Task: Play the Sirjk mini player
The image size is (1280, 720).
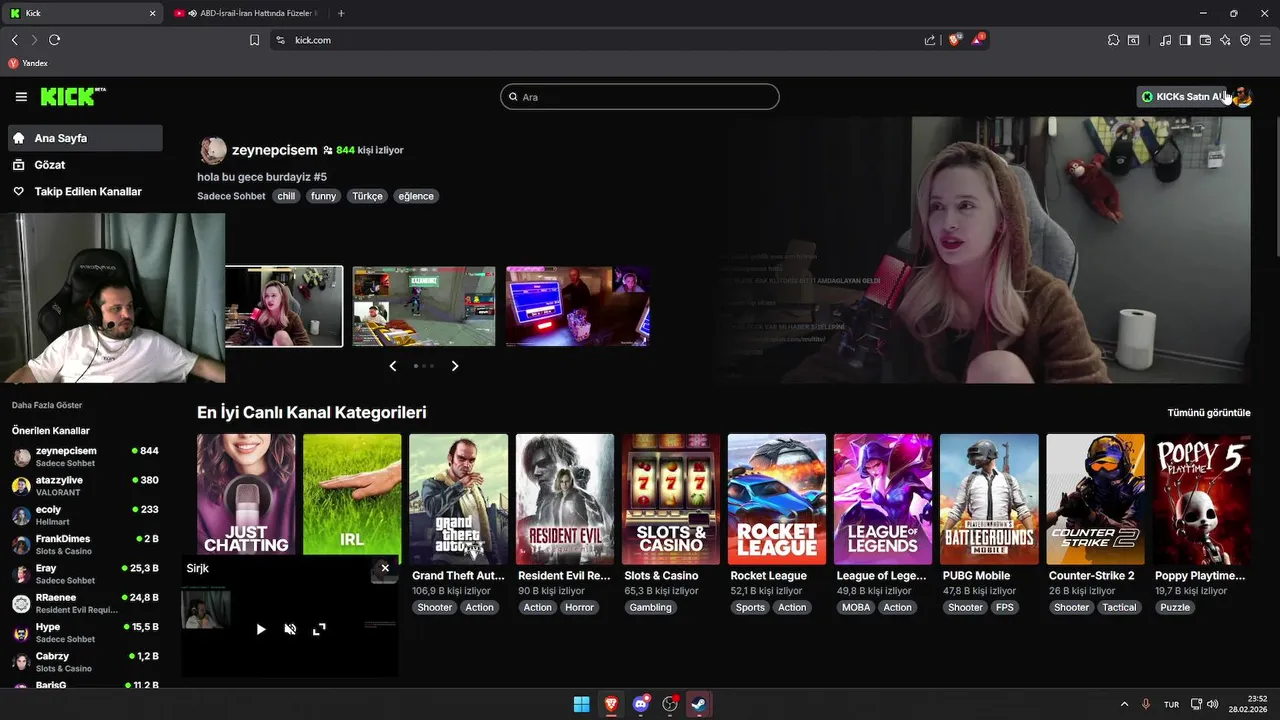Action: point(261,629)
